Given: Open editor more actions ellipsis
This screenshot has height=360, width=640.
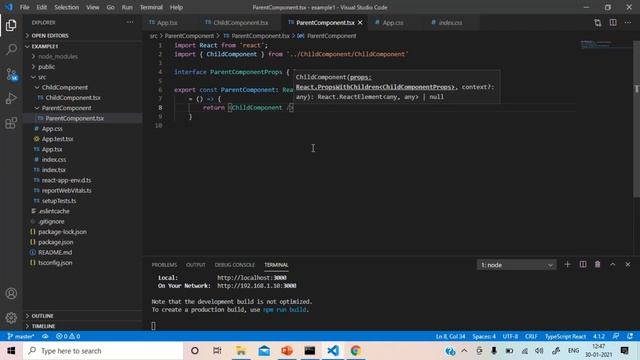Looking at the screenshot, I should click(x=628, y=23).
